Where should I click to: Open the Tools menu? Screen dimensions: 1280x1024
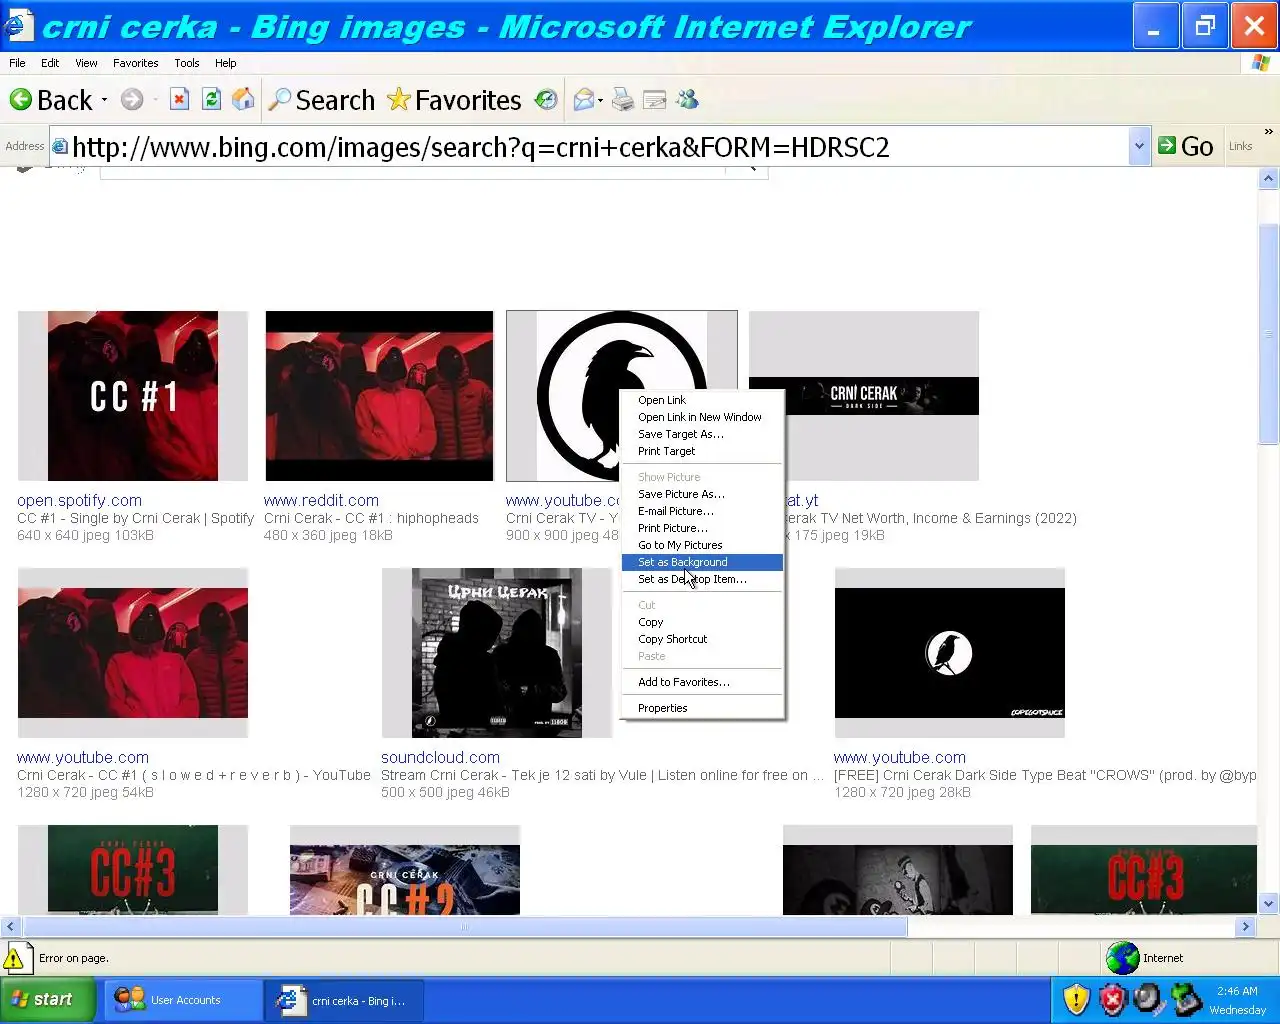tap(187, 63)
